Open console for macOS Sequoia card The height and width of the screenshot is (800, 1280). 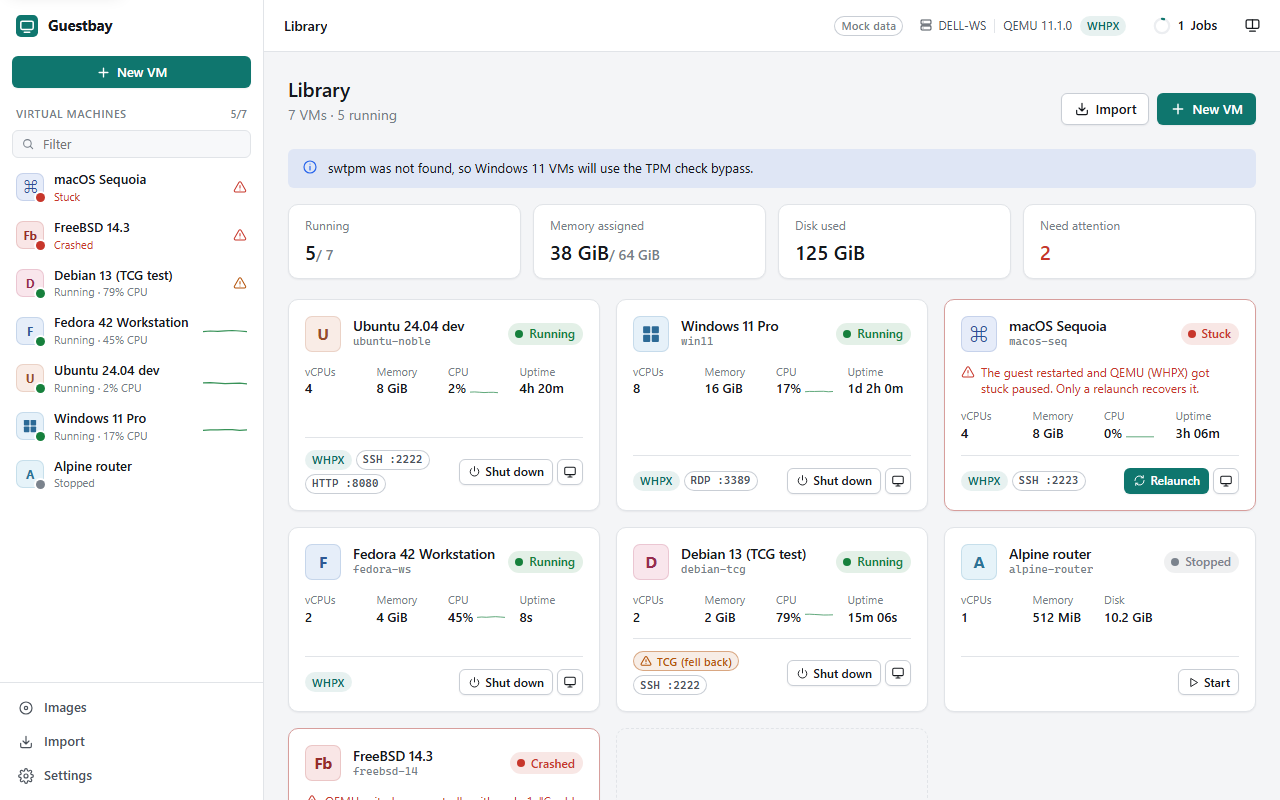[1226, 481]
